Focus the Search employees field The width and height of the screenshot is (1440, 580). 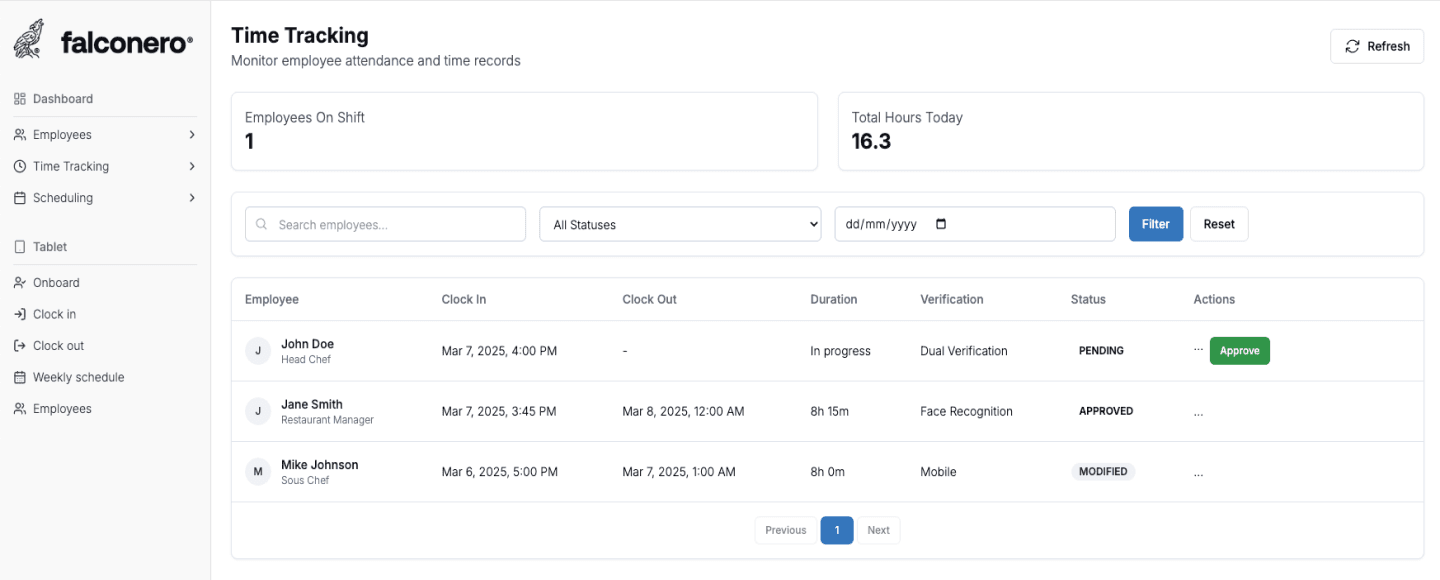385,224
